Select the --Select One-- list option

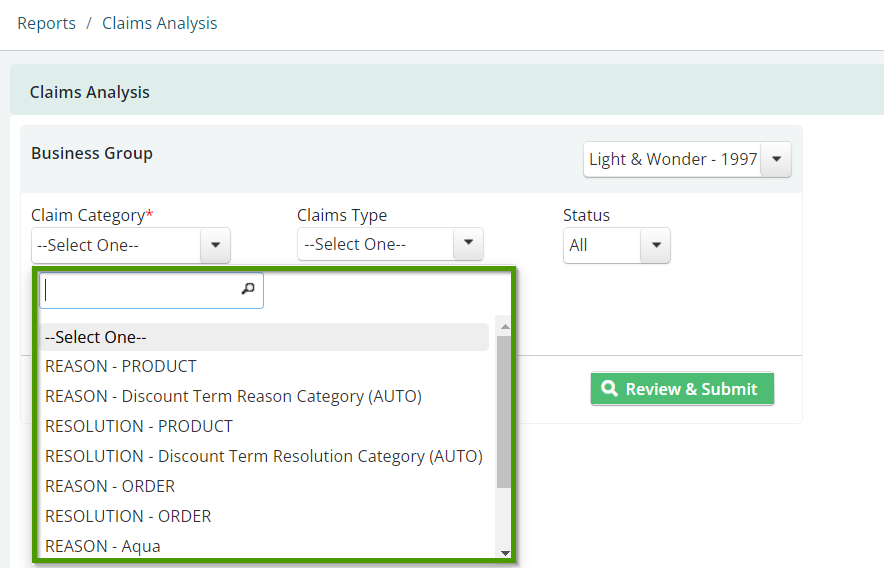coord(264,337)
